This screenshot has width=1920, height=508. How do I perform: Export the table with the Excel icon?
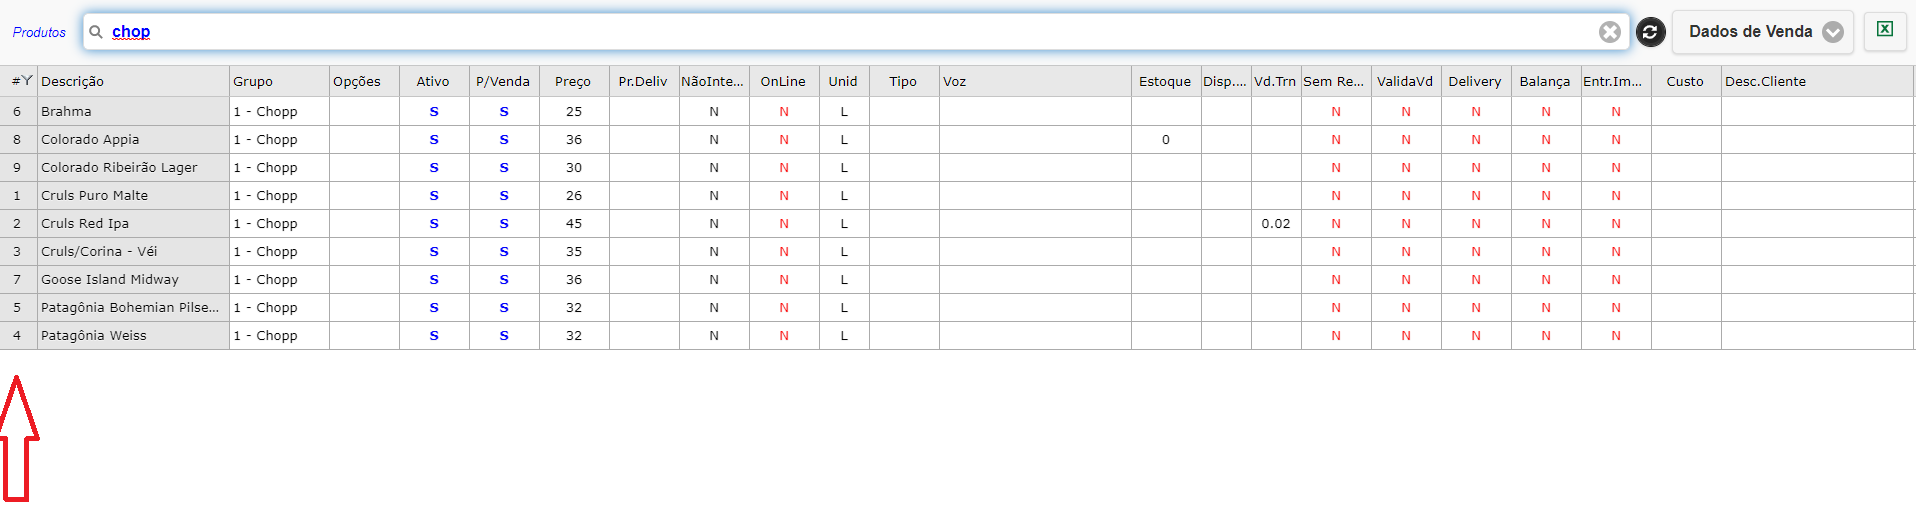(x=1885, y=29)
